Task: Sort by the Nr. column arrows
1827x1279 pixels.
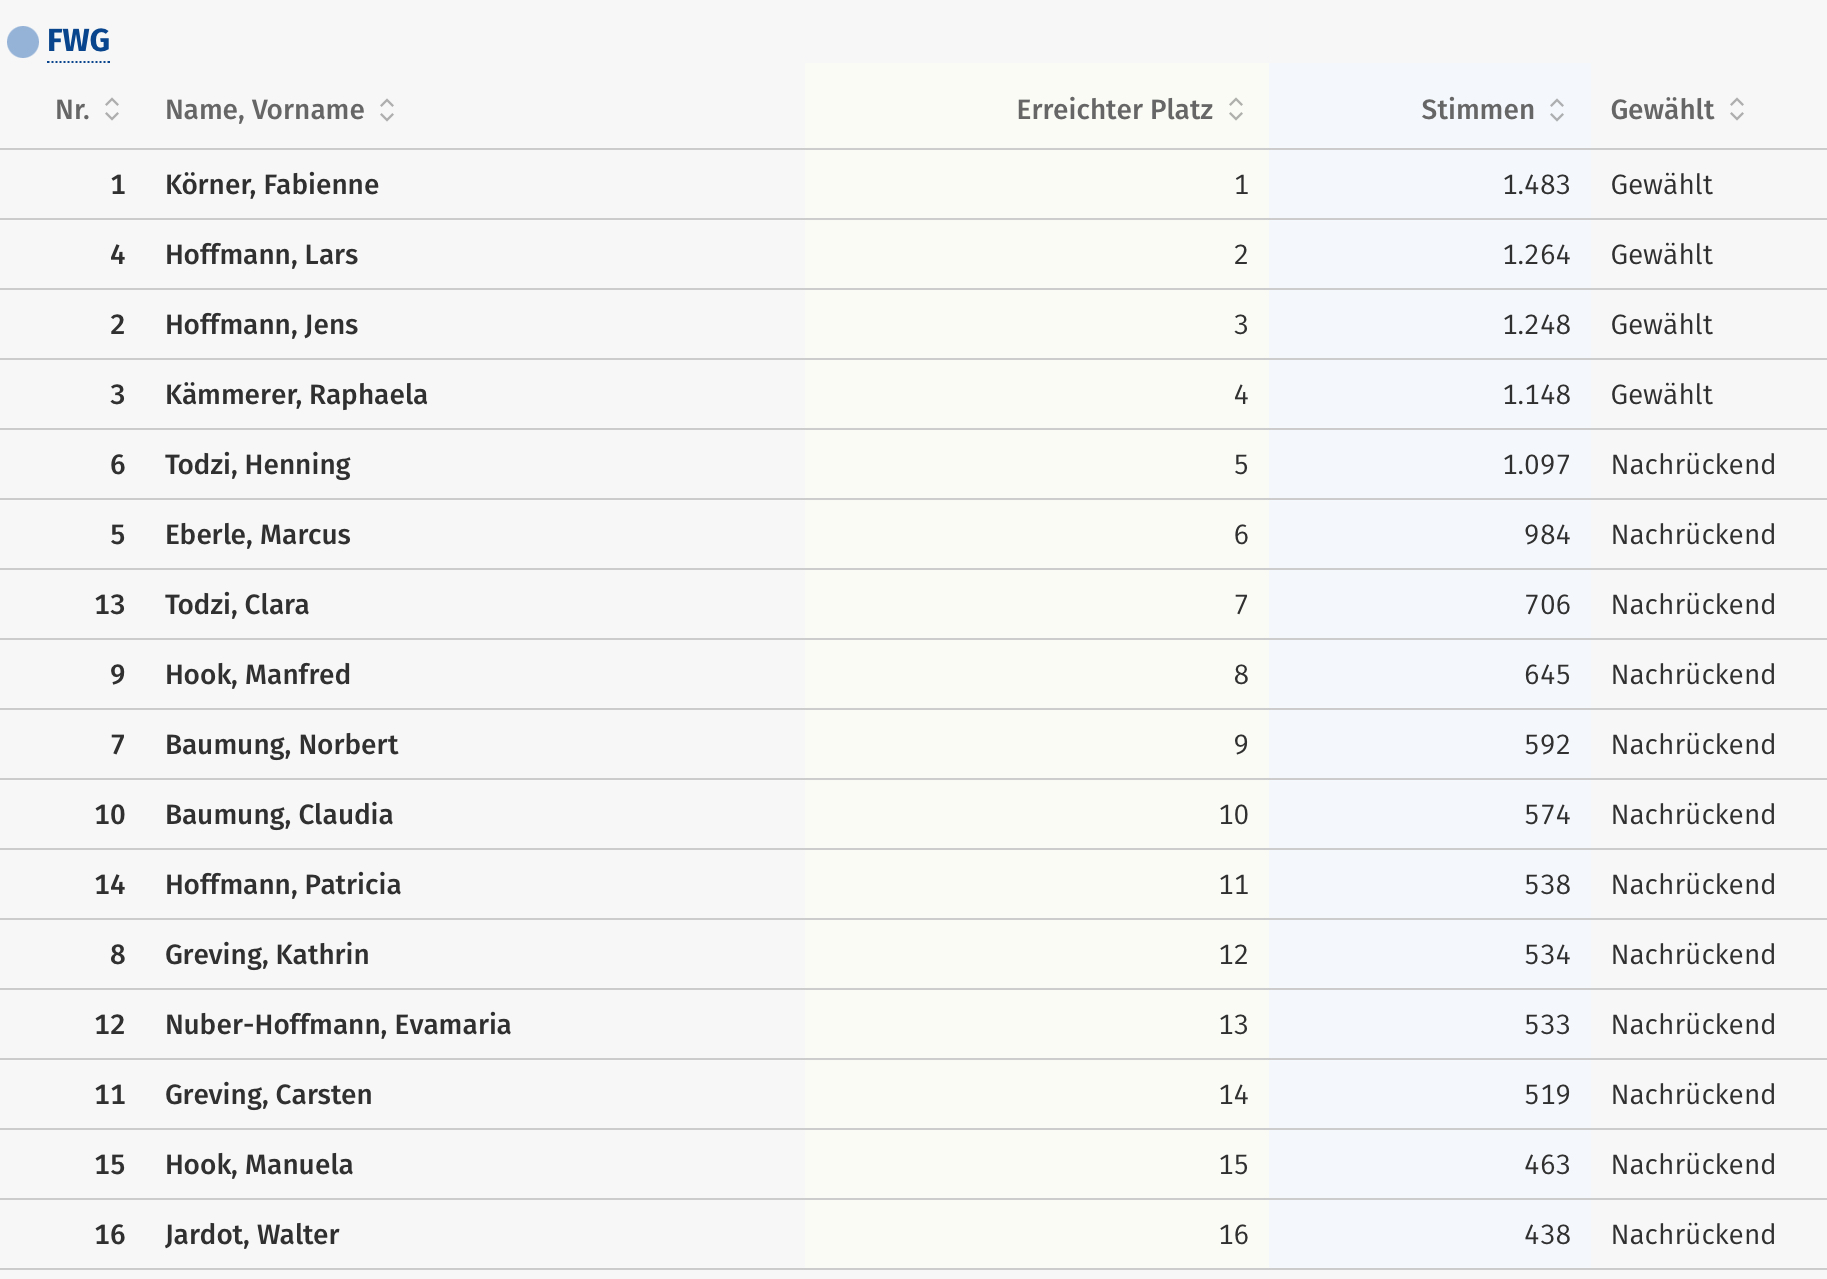Action: pos(112,109)
